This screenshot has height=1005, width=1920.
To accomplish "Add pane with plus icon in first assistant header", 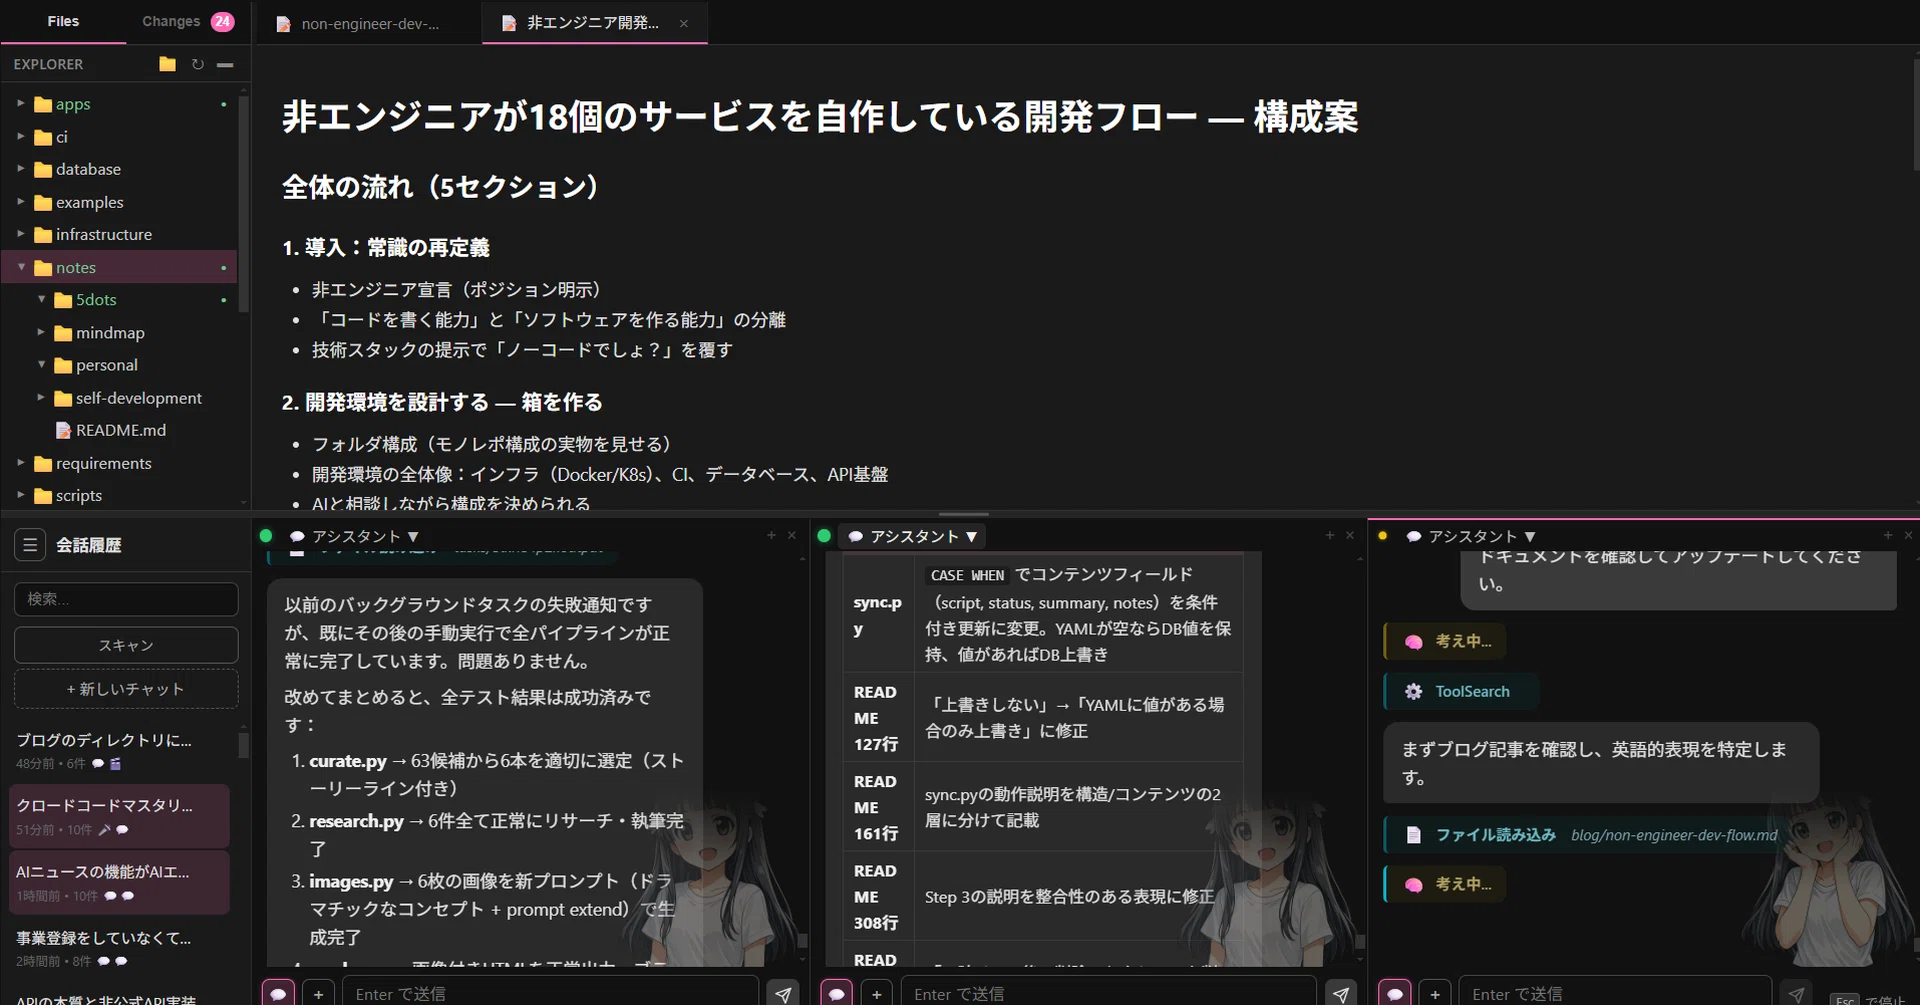I will click(771, 536).
